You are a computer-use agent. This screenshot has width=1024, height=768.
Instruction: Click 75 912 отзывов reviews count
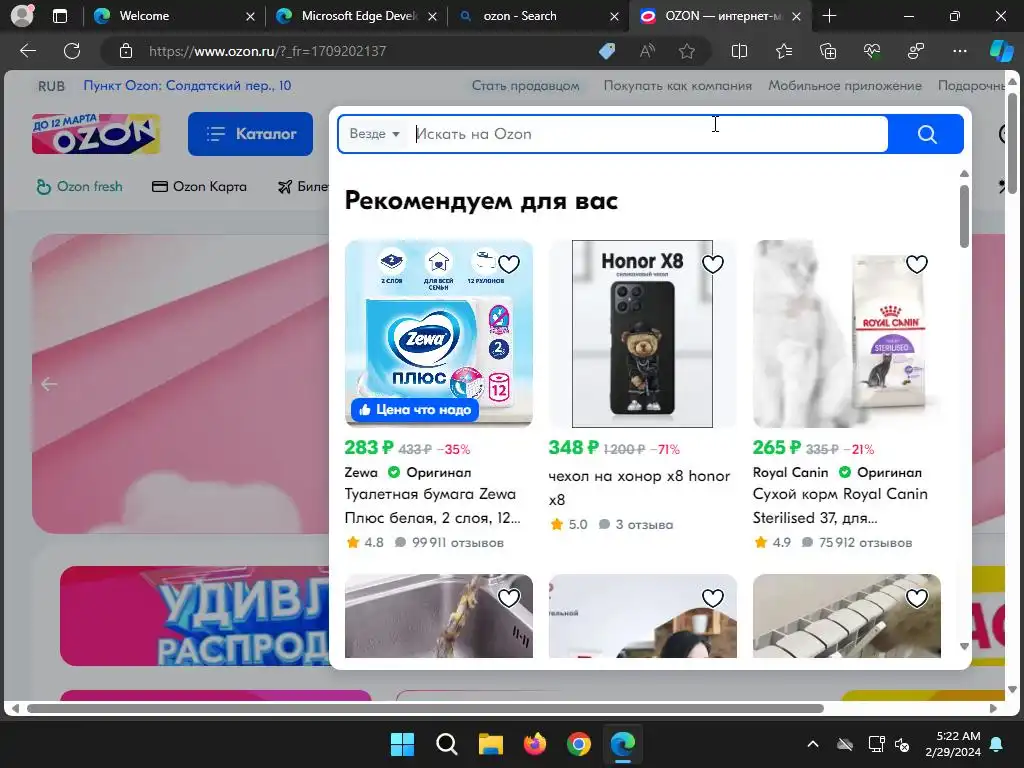(857, 543)
